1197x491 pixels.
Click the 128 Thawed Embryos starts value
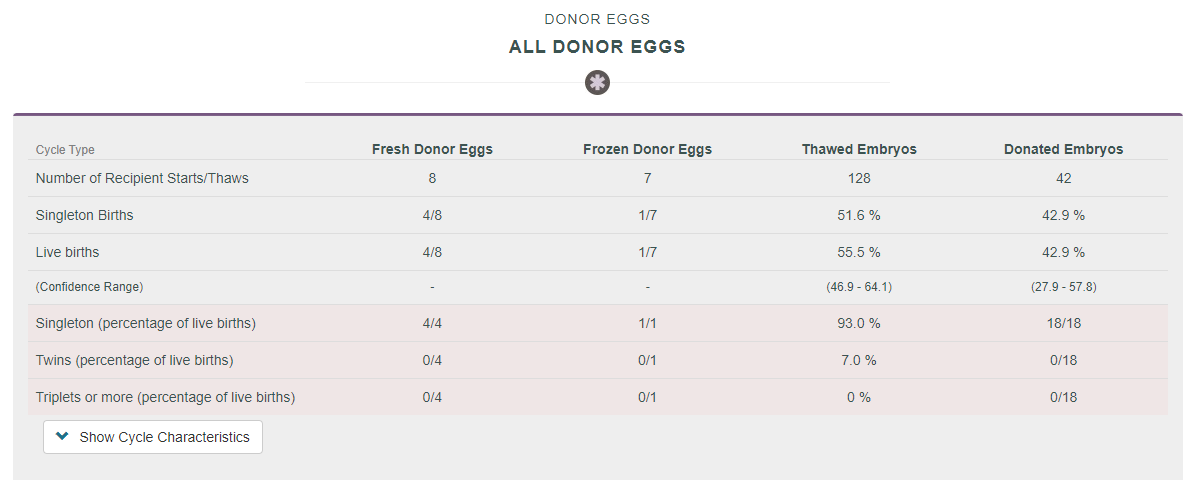859,178
